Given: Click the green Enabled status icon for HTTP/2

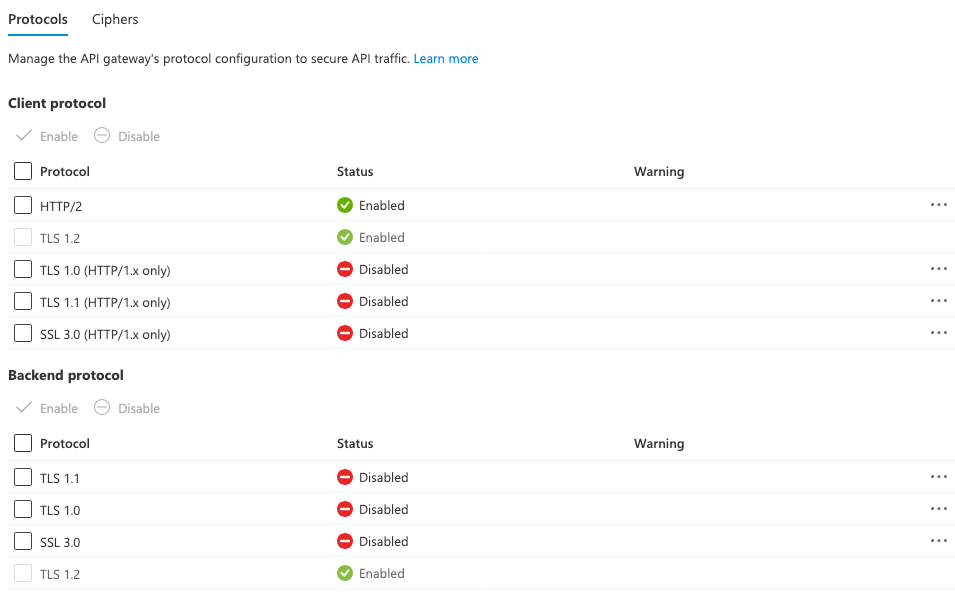Looking at the screenshot, I should [345, 205].
